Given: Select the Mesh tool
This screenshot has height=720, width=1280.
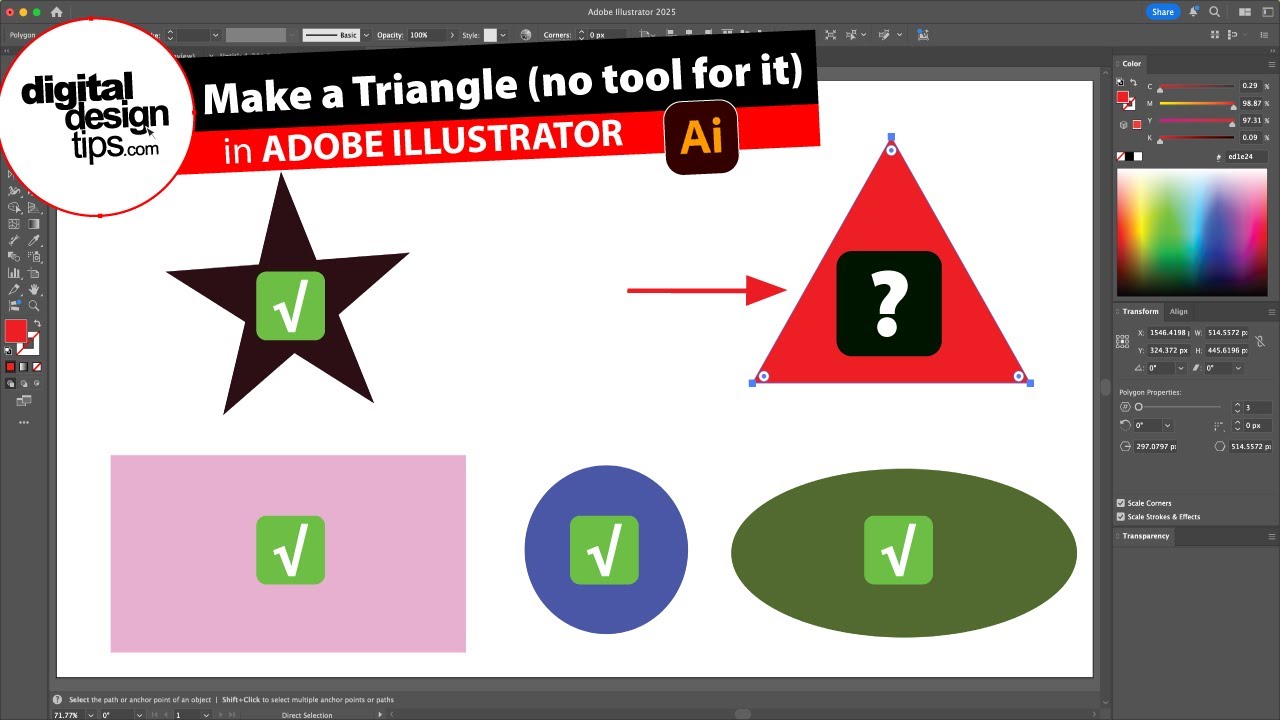Looking at the screenshot, I should (x=14, y=224).
